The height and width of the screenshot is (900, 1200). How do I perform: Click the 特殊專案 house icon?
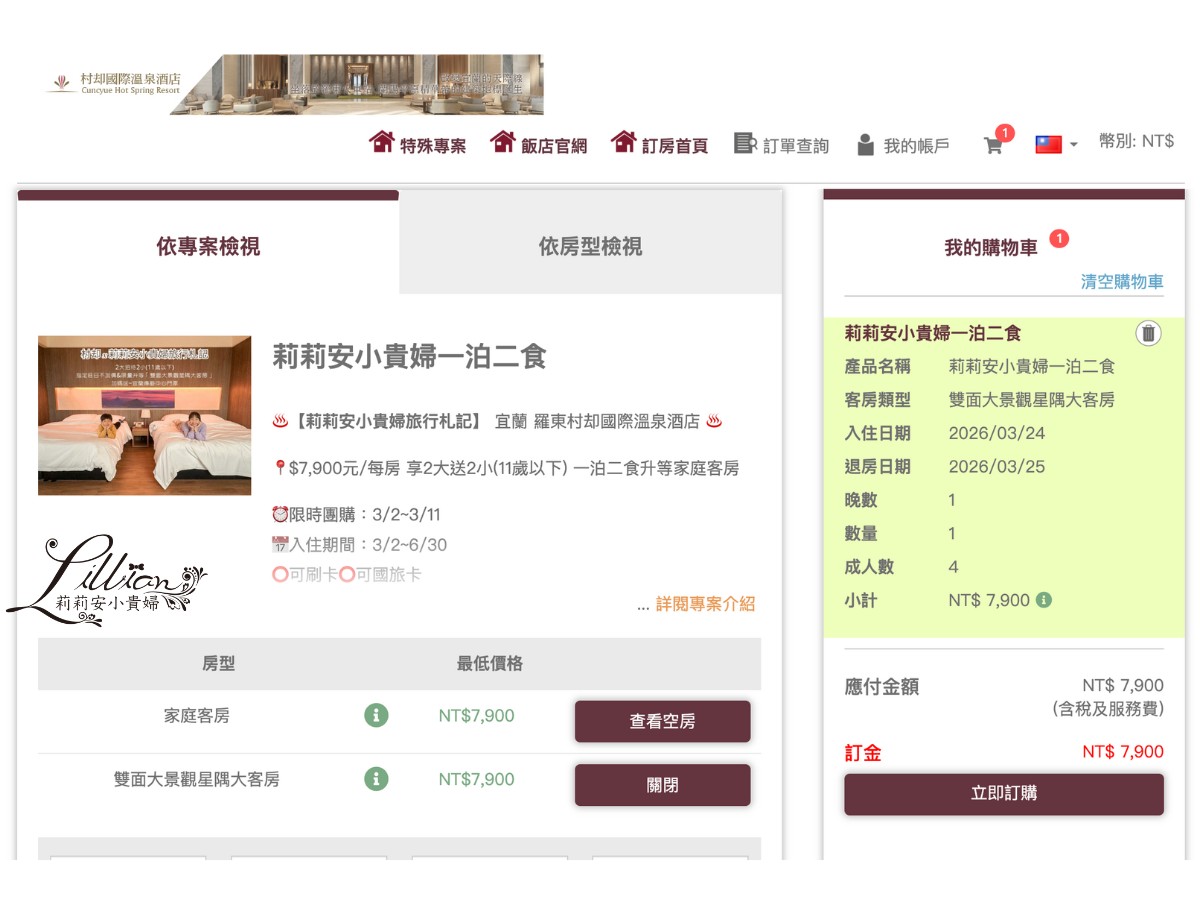click(380, 143)
